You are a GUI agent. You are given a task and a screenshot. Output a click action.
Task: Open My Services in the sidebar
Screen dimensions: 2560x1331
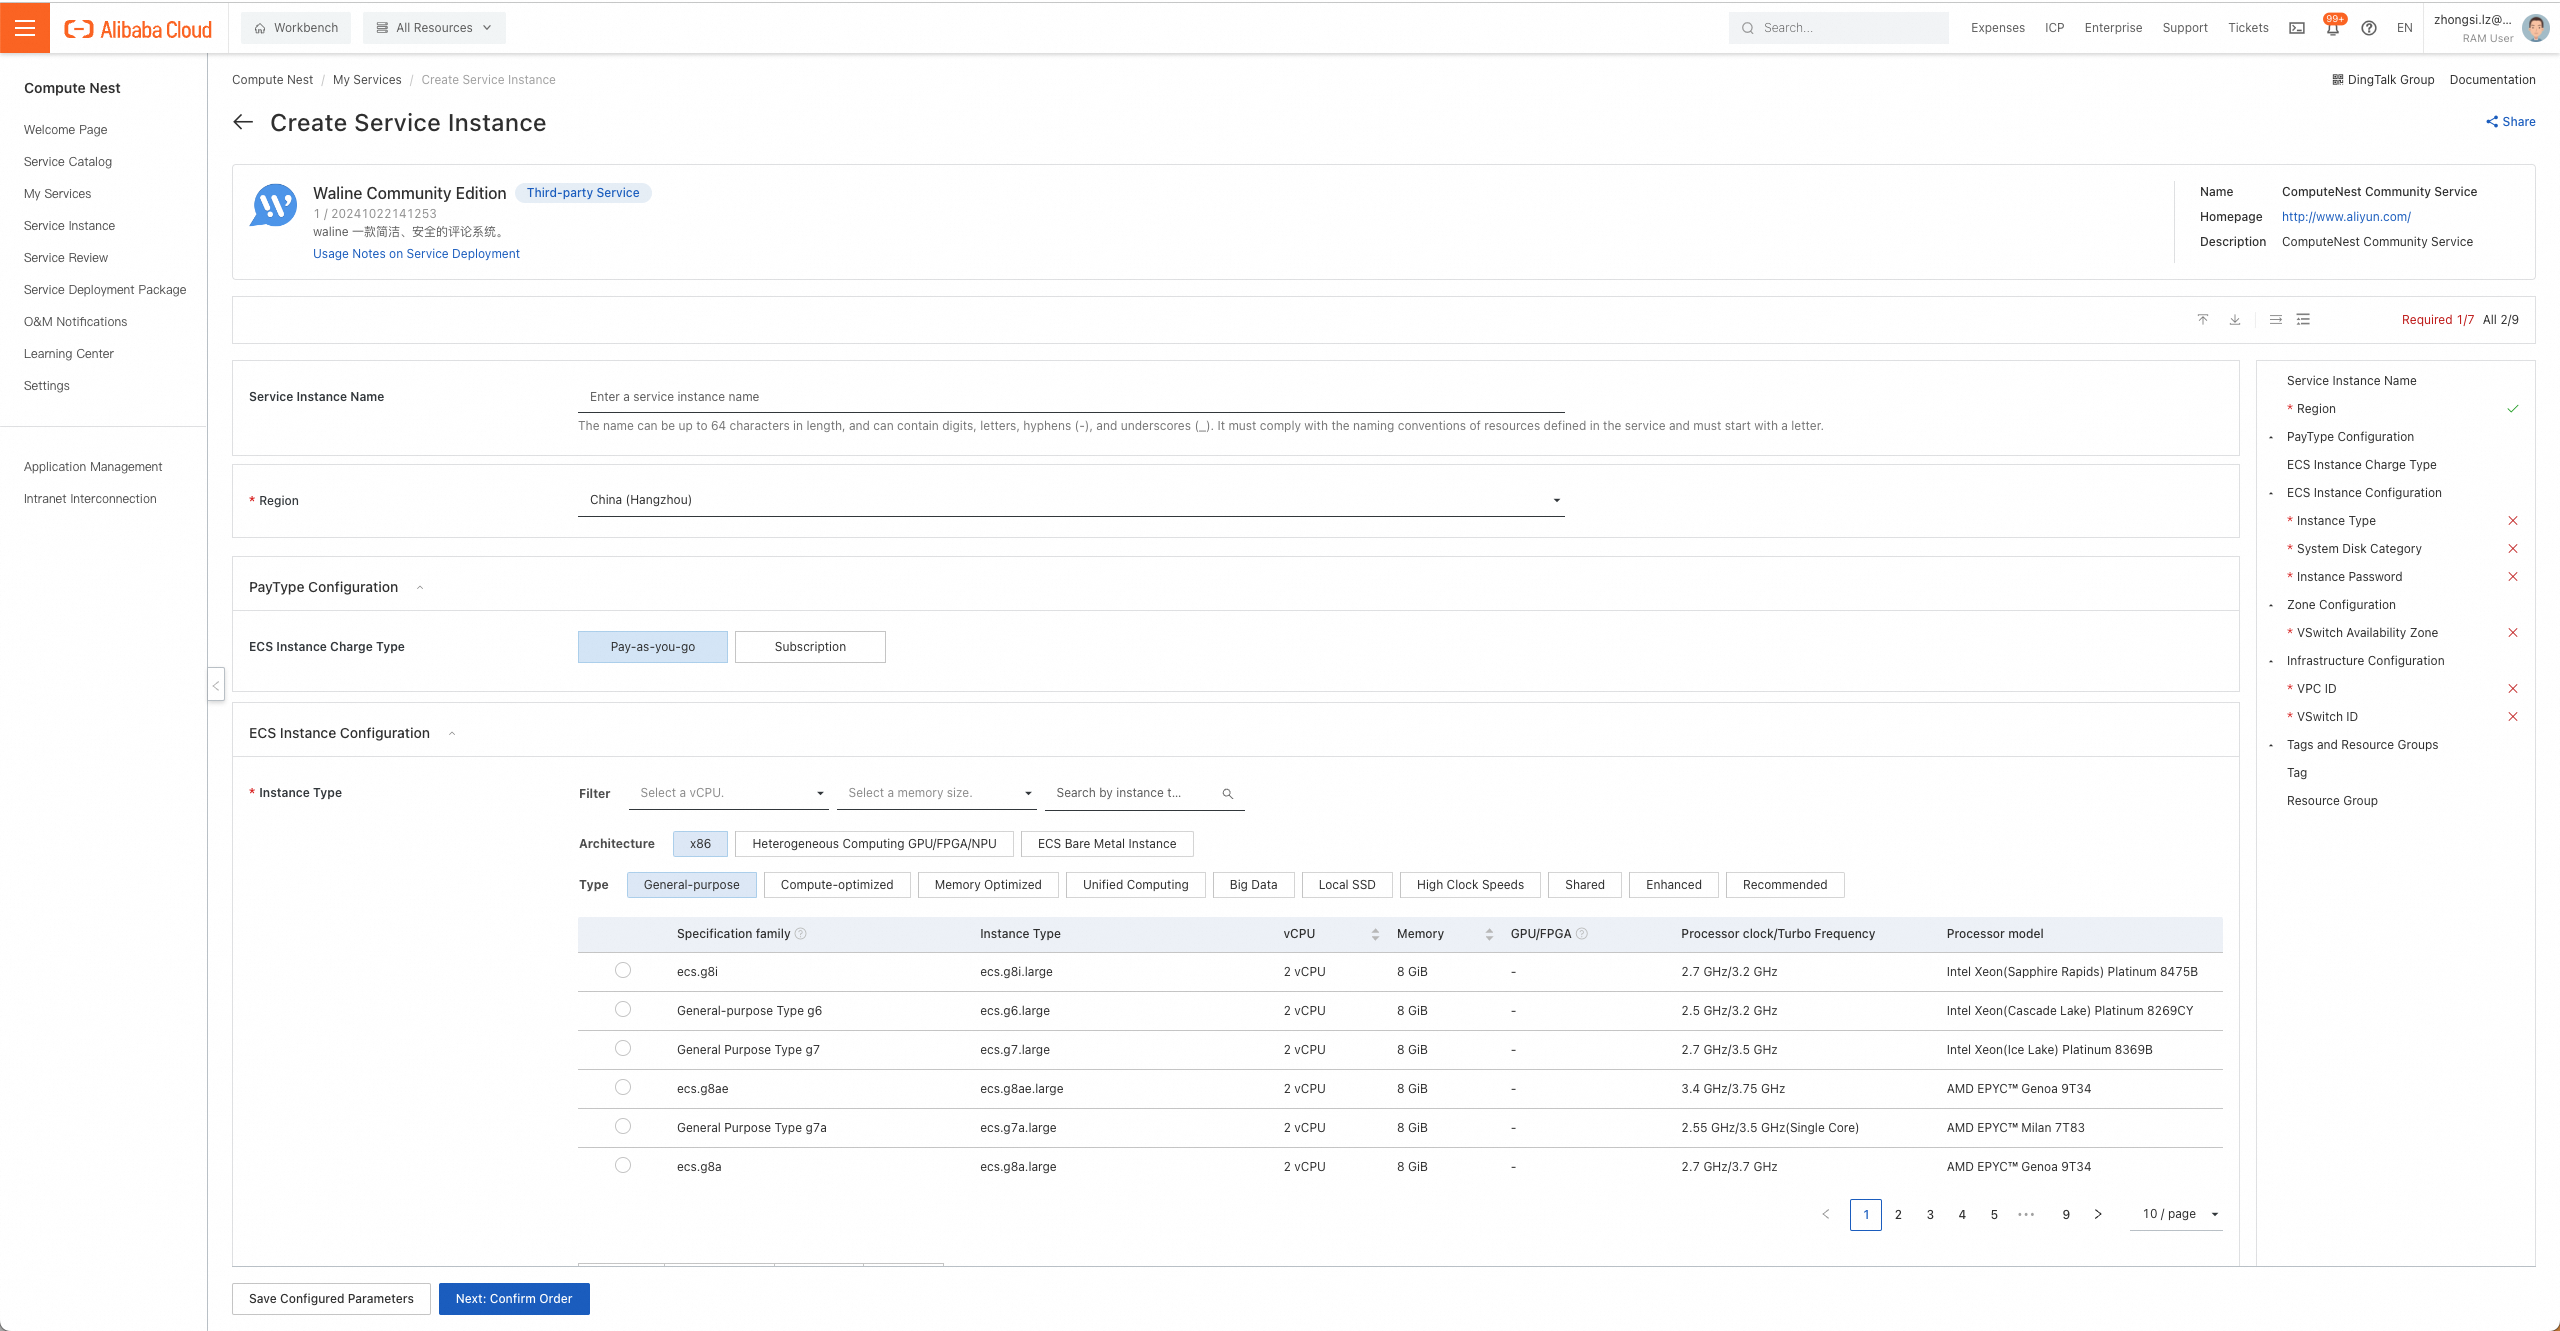tap(57, 194)
